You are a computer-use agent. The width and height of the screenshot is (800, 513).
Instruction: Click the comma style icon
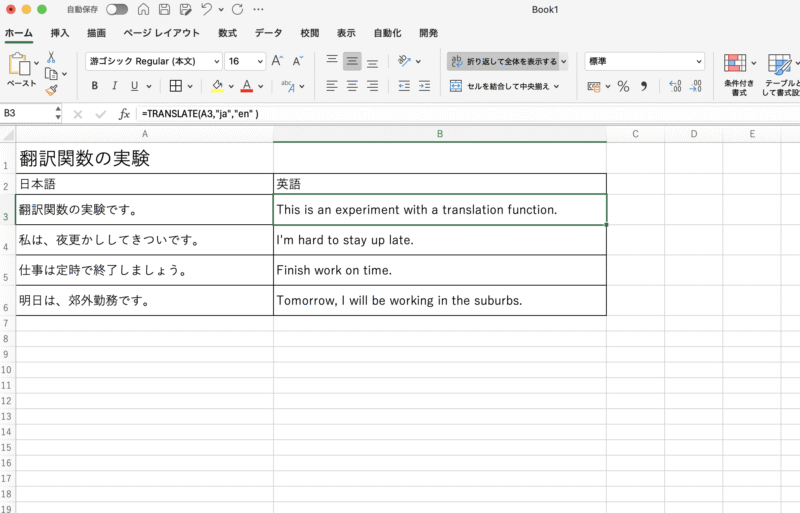tap(644, 86)
